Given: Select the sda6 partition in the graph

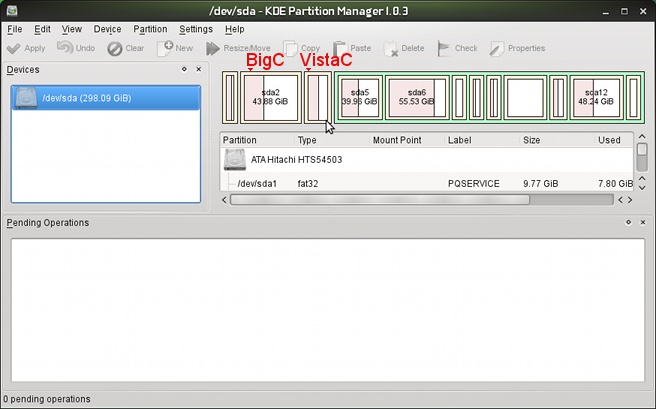Looking at the screenshot, I should coord(417,97).
